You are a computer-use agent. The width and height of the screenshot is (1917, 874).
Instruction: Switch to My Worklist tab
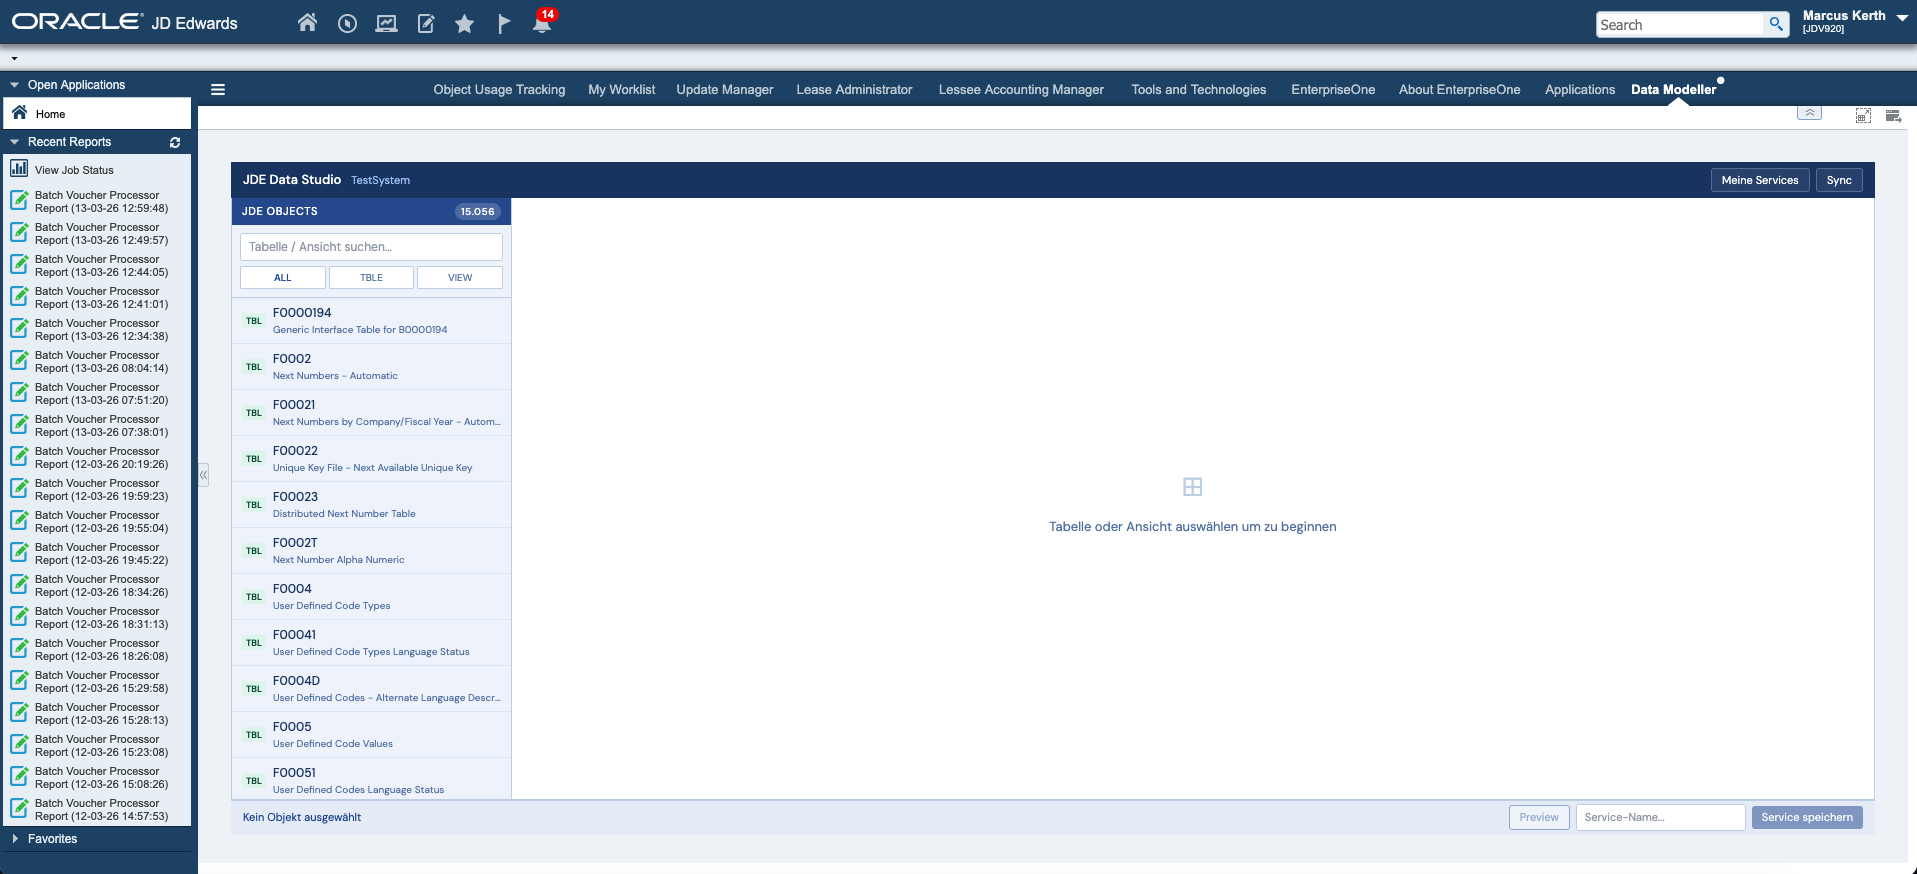[x=622, y=89]
